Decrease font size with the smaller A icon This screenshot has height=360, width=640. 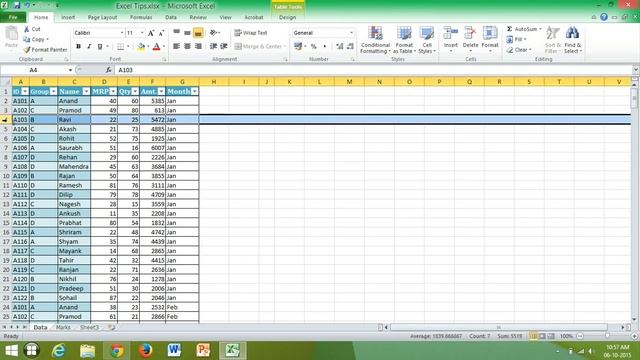click(161, 33)
